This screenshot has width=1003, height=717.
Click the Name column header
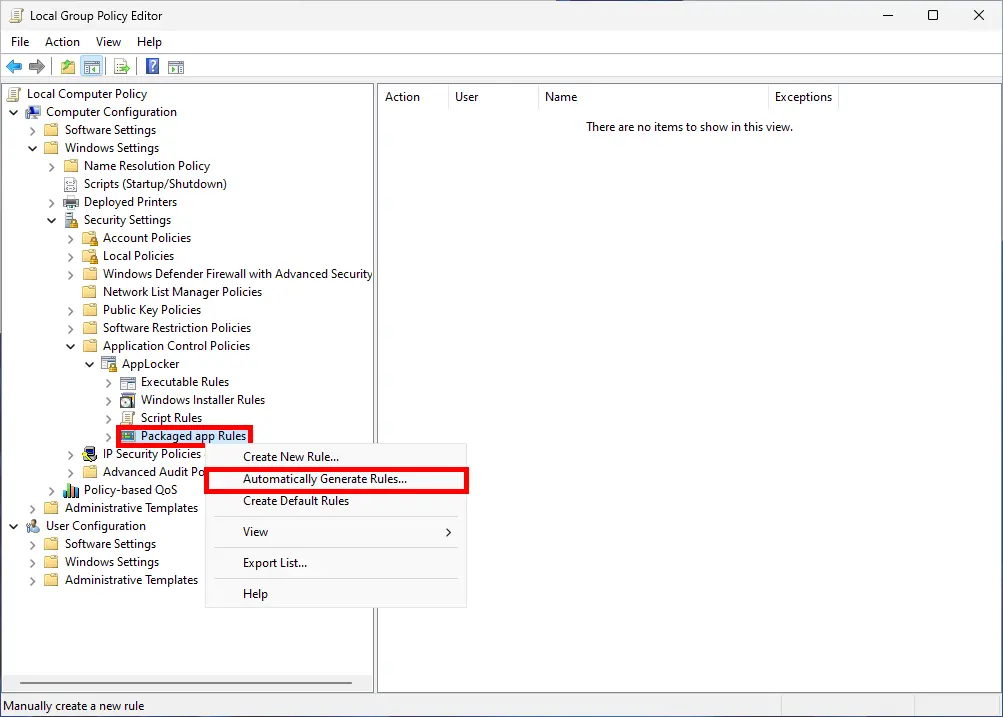(x=561, y=97)
